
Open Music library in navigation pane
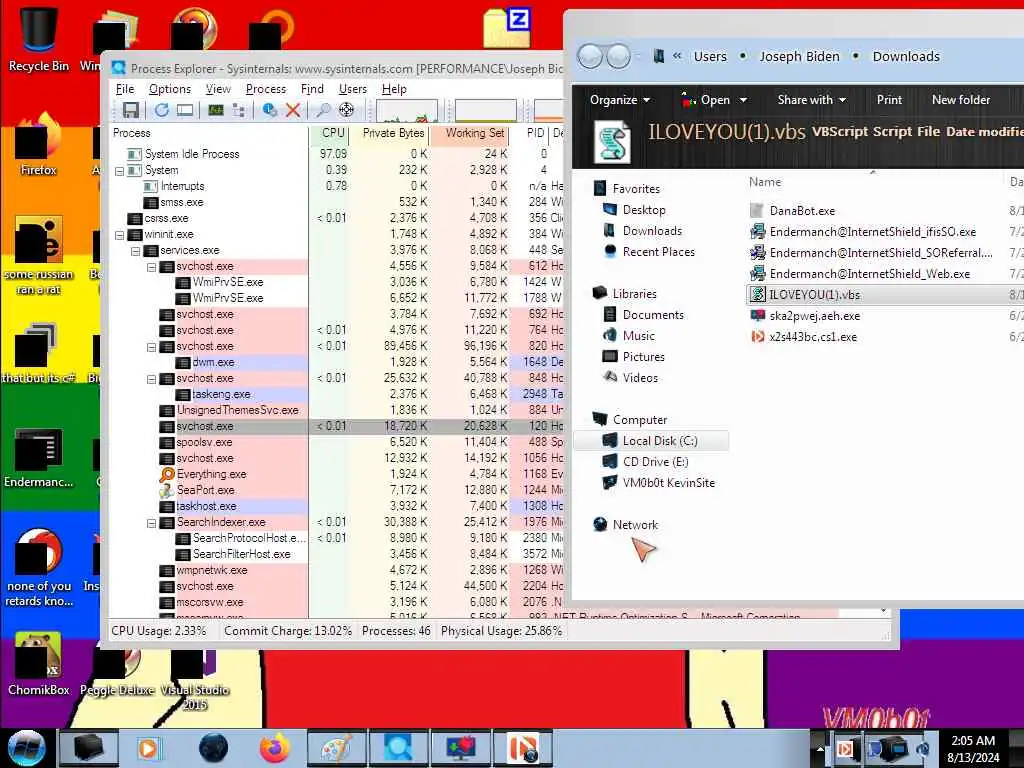coord(639,336)
